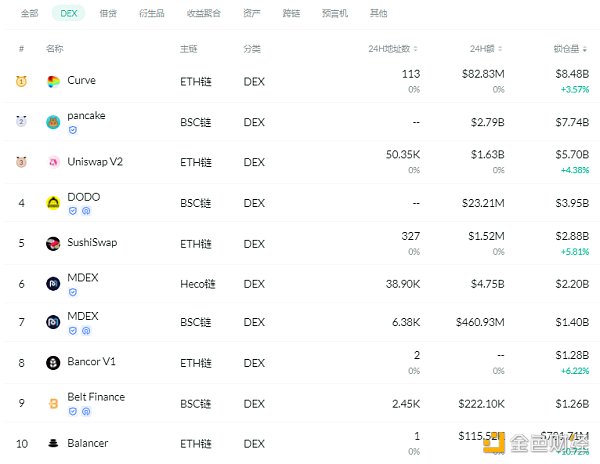Click the first-place medal icon beside Curve
The width and height of the screenshot is (600, 464).
click(21, 81)
